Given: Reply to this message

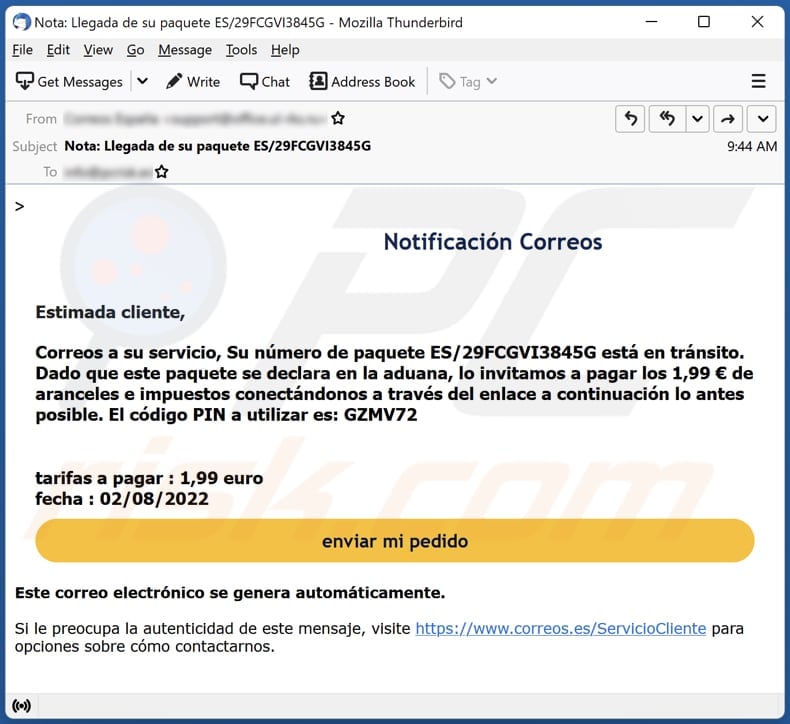Looking at the screenshot, I should pyautogui.click(x=630, y=119).
